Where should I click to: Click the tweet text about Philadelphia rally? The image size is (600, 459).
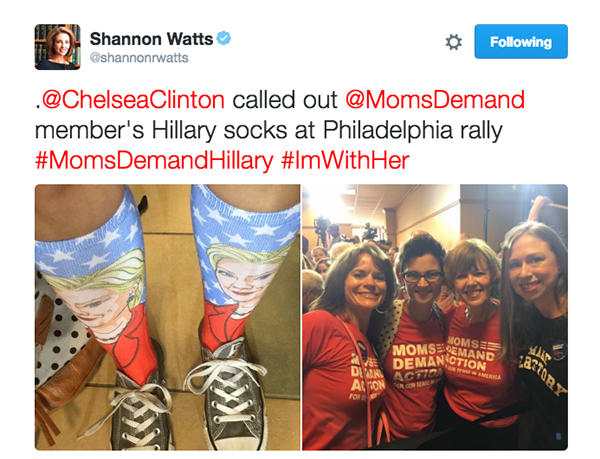pos(269,130)
